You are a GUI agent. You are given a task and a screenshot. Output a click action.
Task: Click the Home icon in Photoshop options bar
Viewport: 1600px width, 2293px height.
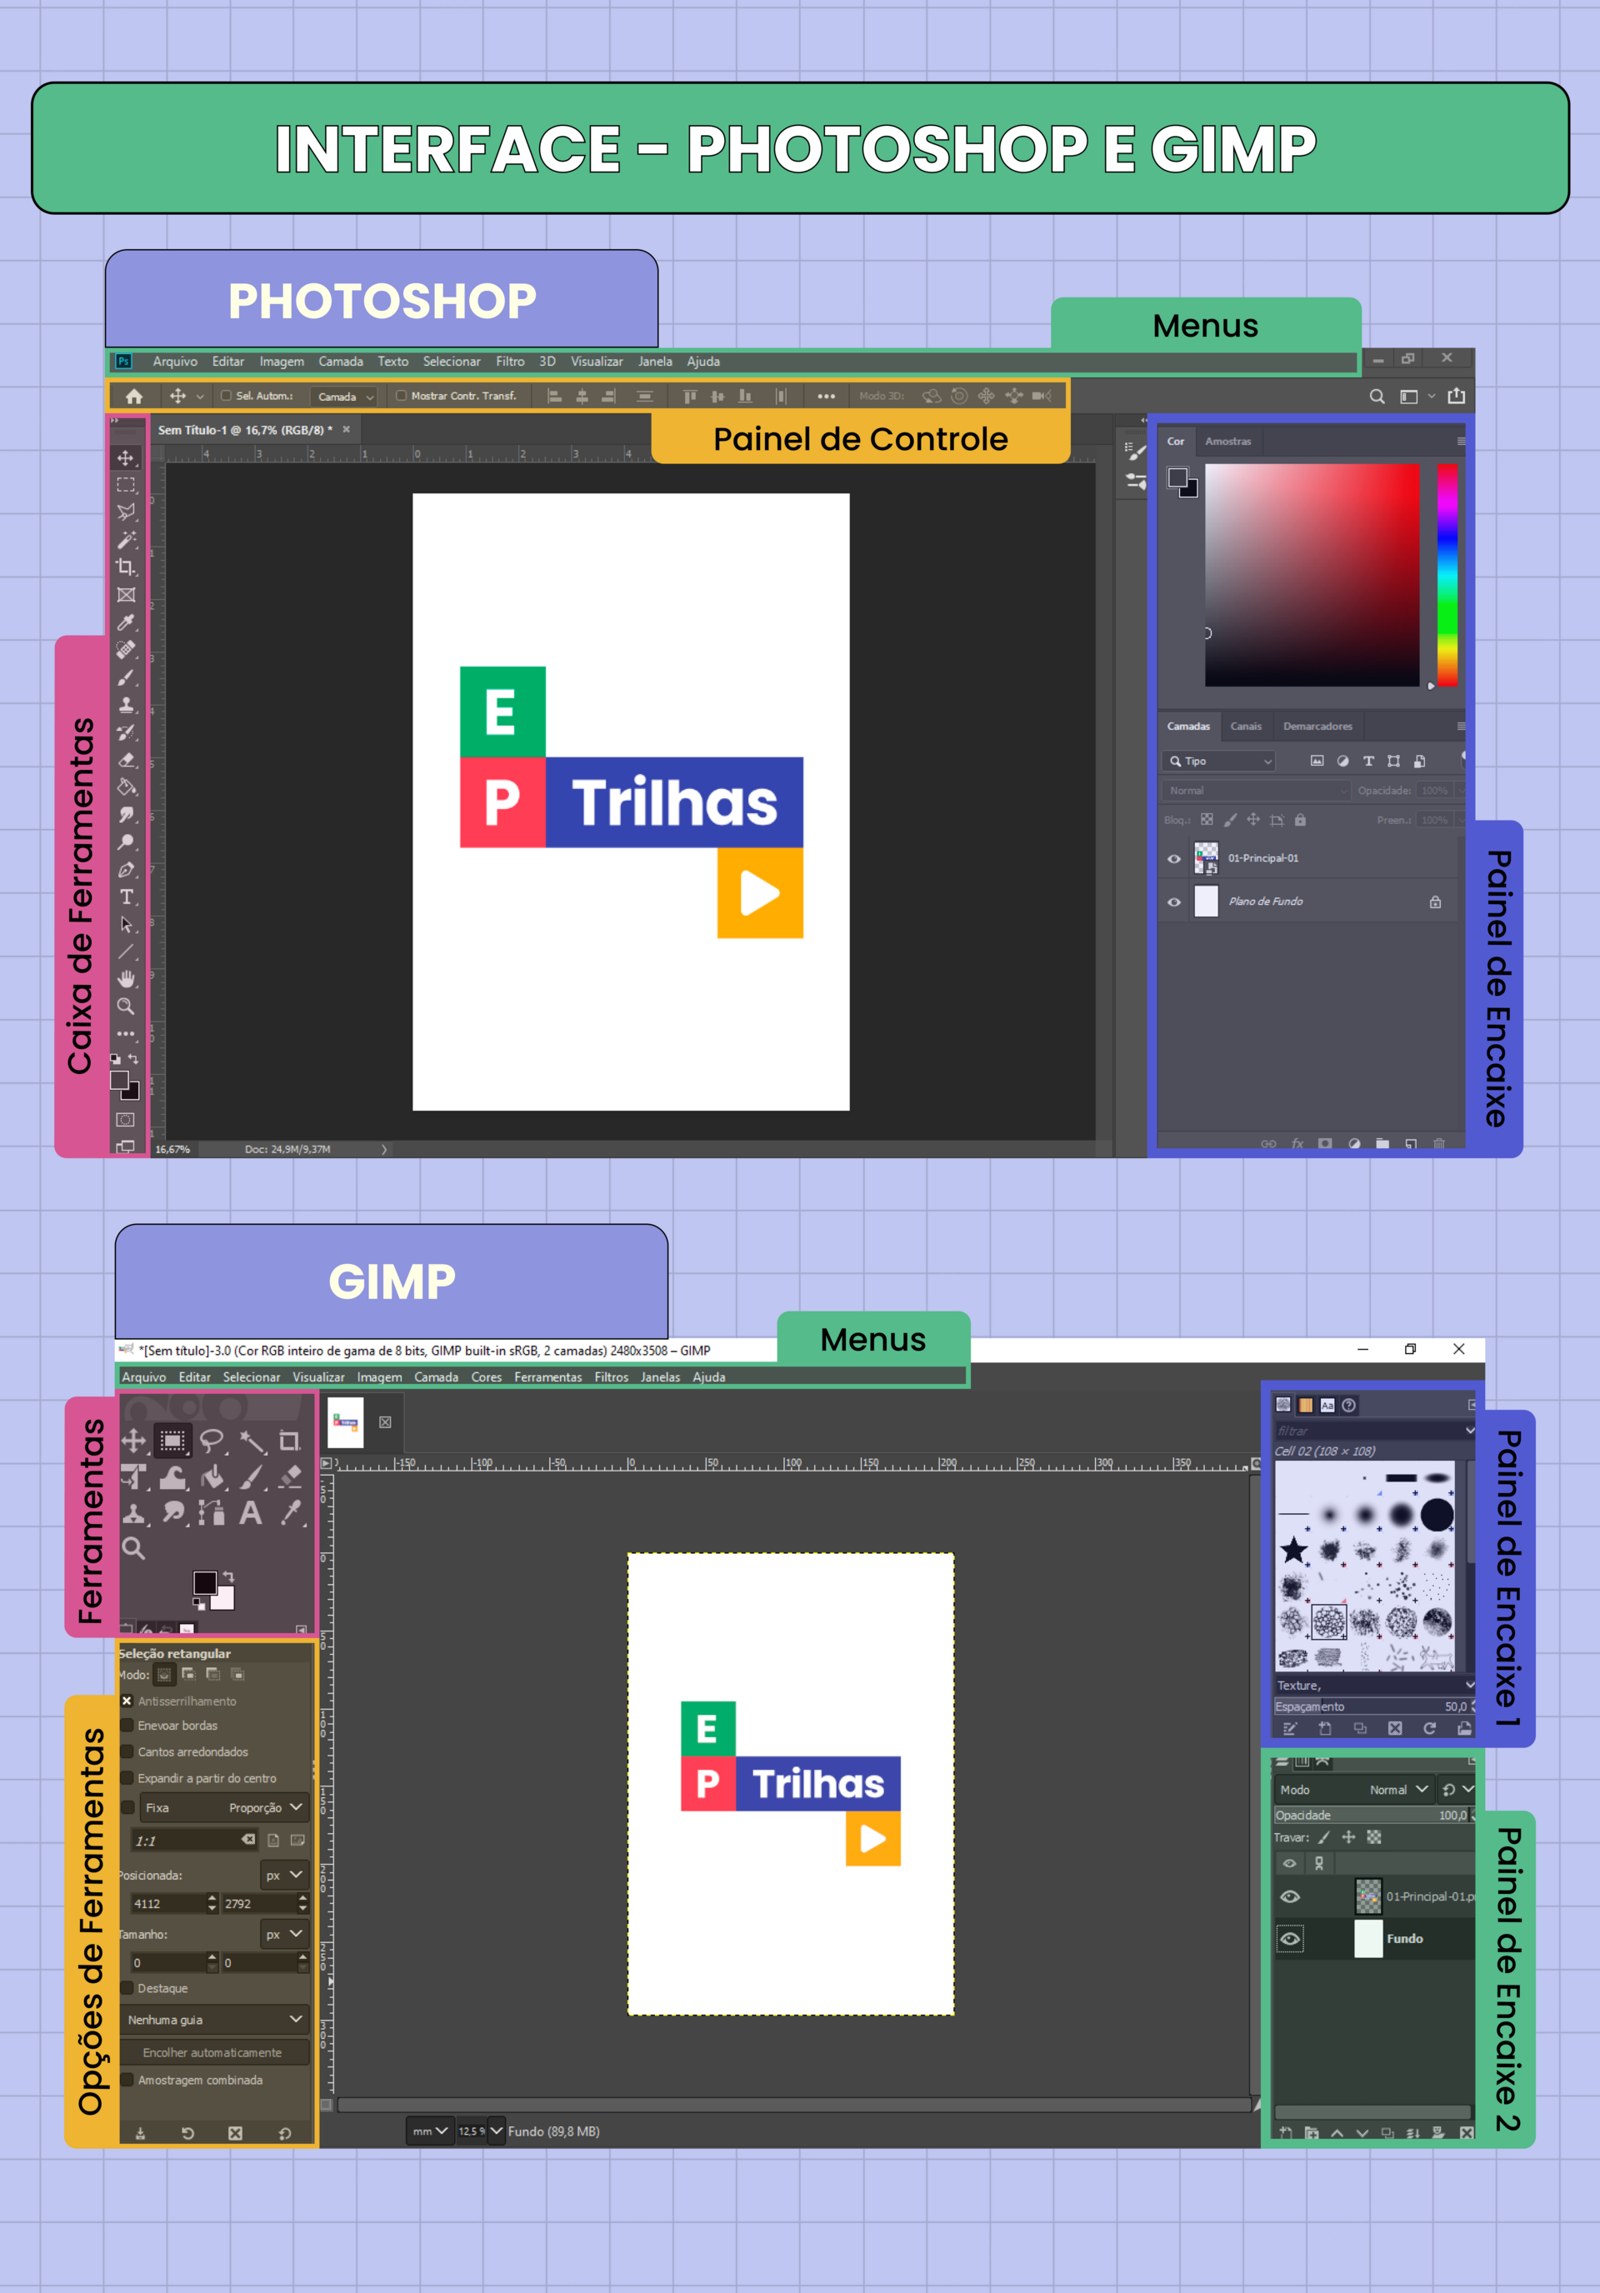click(134, 396)
